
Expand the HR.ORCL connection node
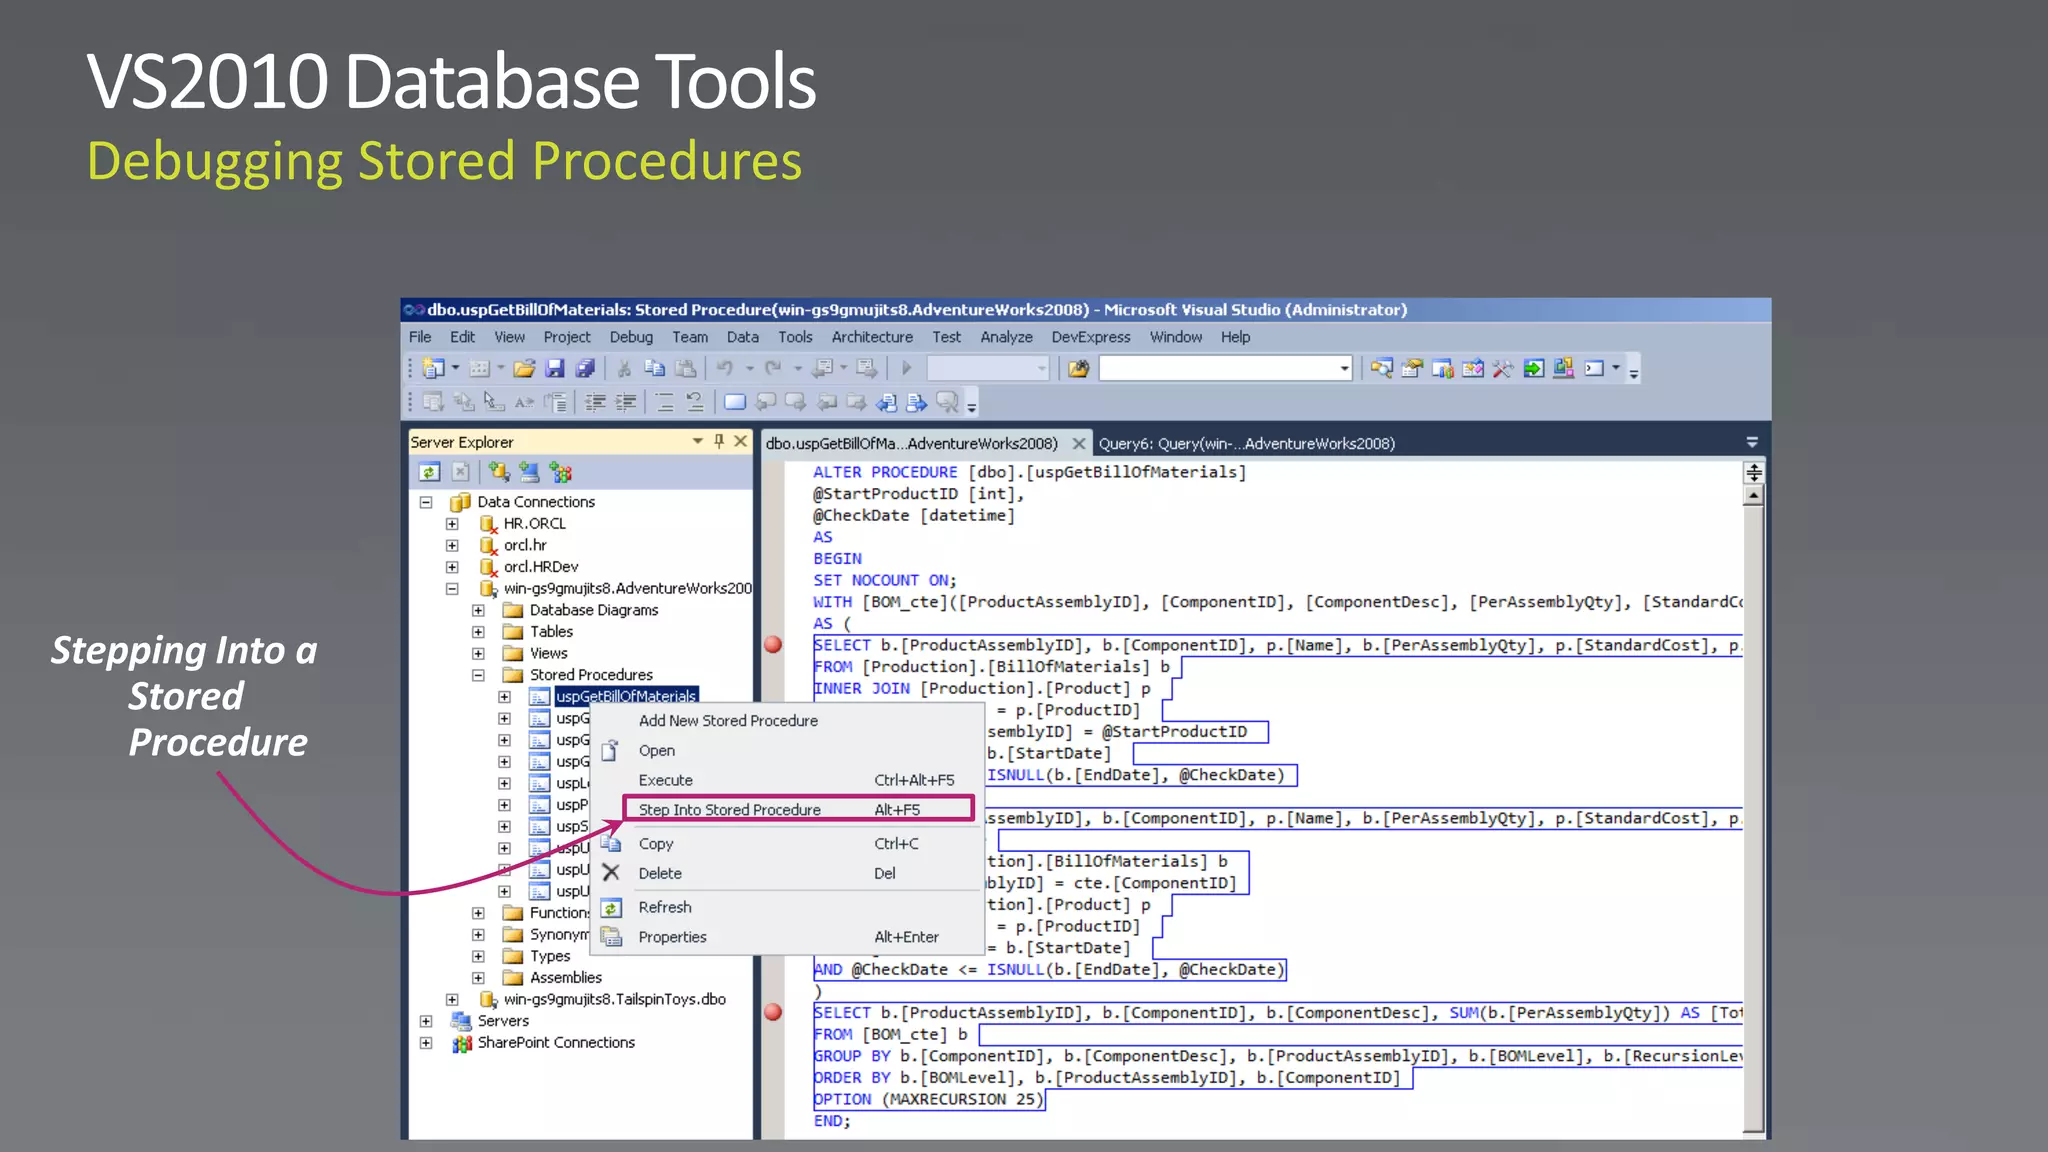pos(452,524)
